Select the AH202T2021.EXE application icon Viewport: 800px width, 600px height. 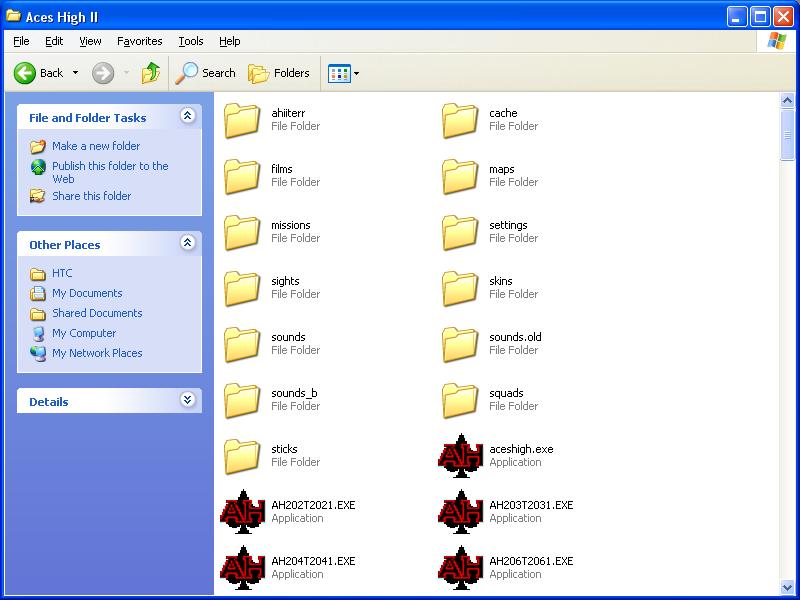tap(242, 512)
